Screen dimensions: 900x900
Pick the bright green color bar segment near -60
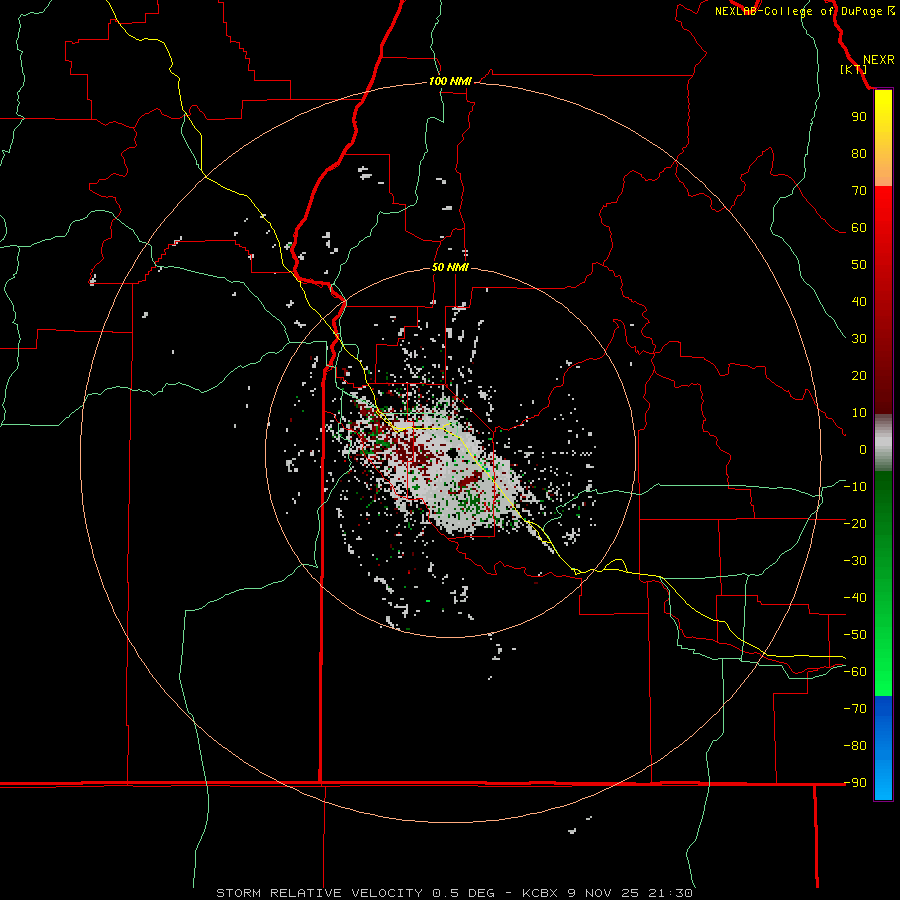883,672
